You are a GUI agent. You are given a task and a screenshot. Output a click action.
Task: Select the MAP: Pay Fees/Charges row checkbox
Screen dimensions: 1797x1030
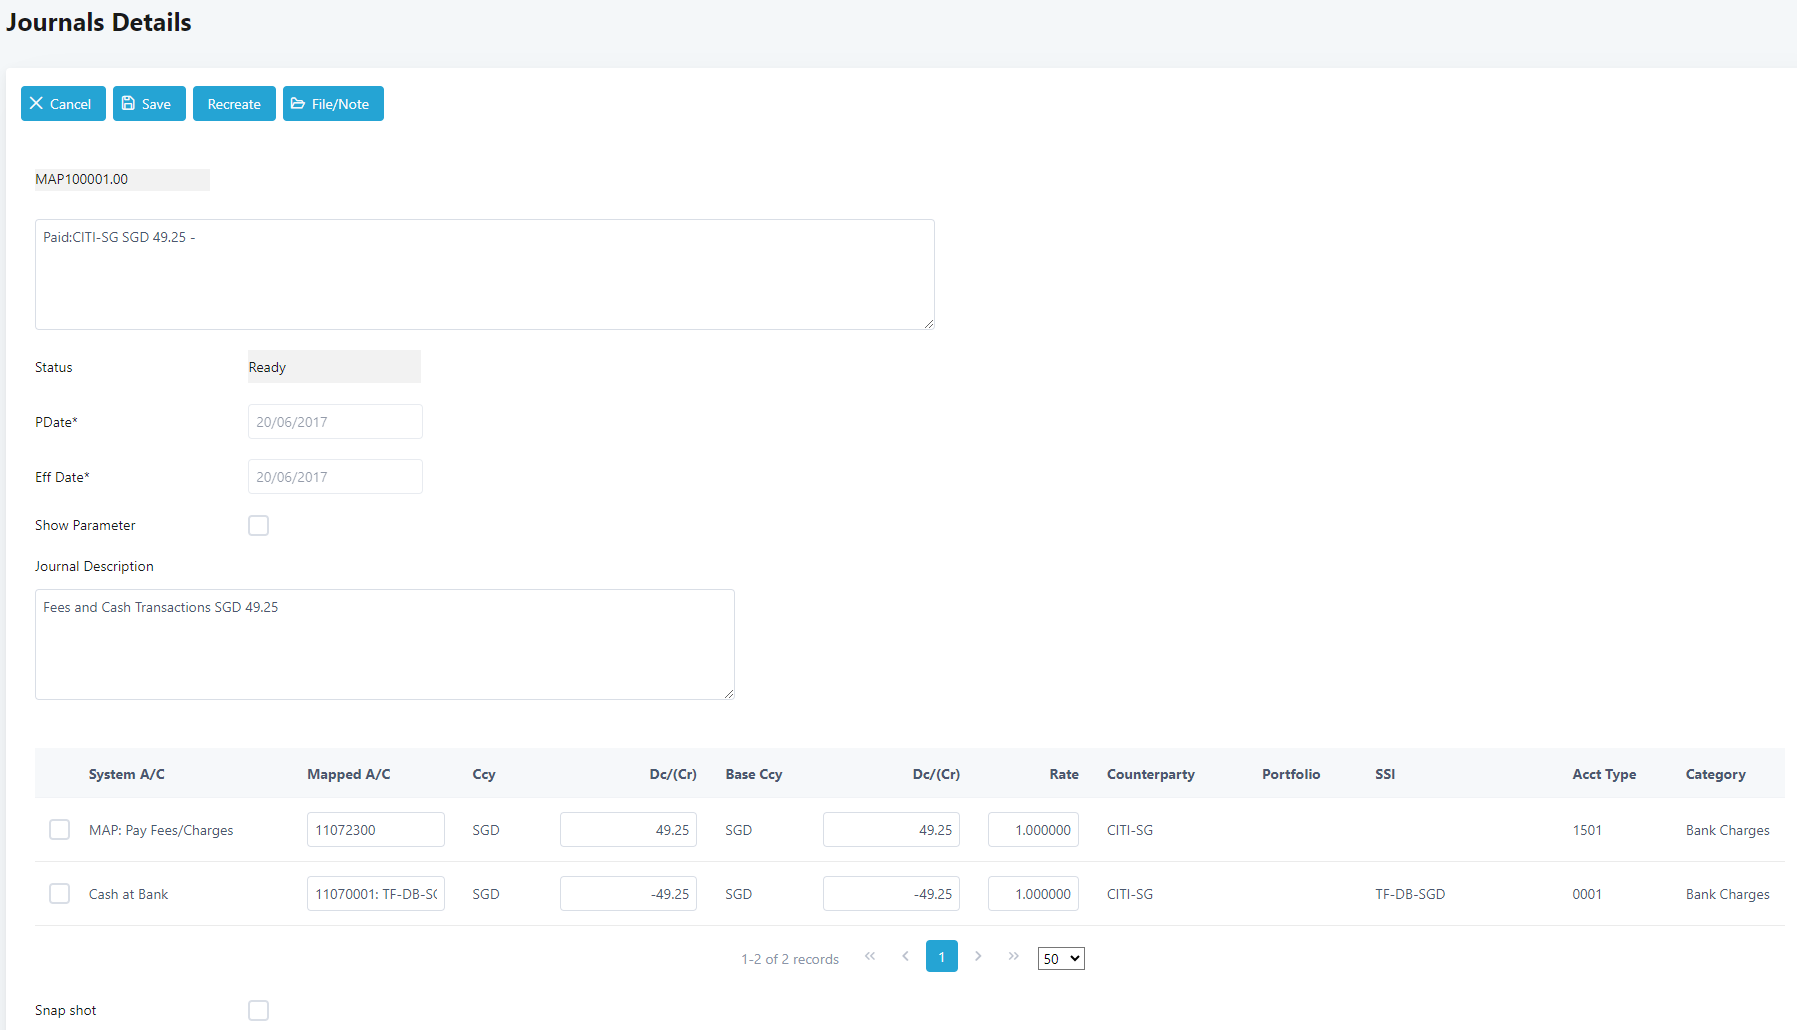point(60,830)
